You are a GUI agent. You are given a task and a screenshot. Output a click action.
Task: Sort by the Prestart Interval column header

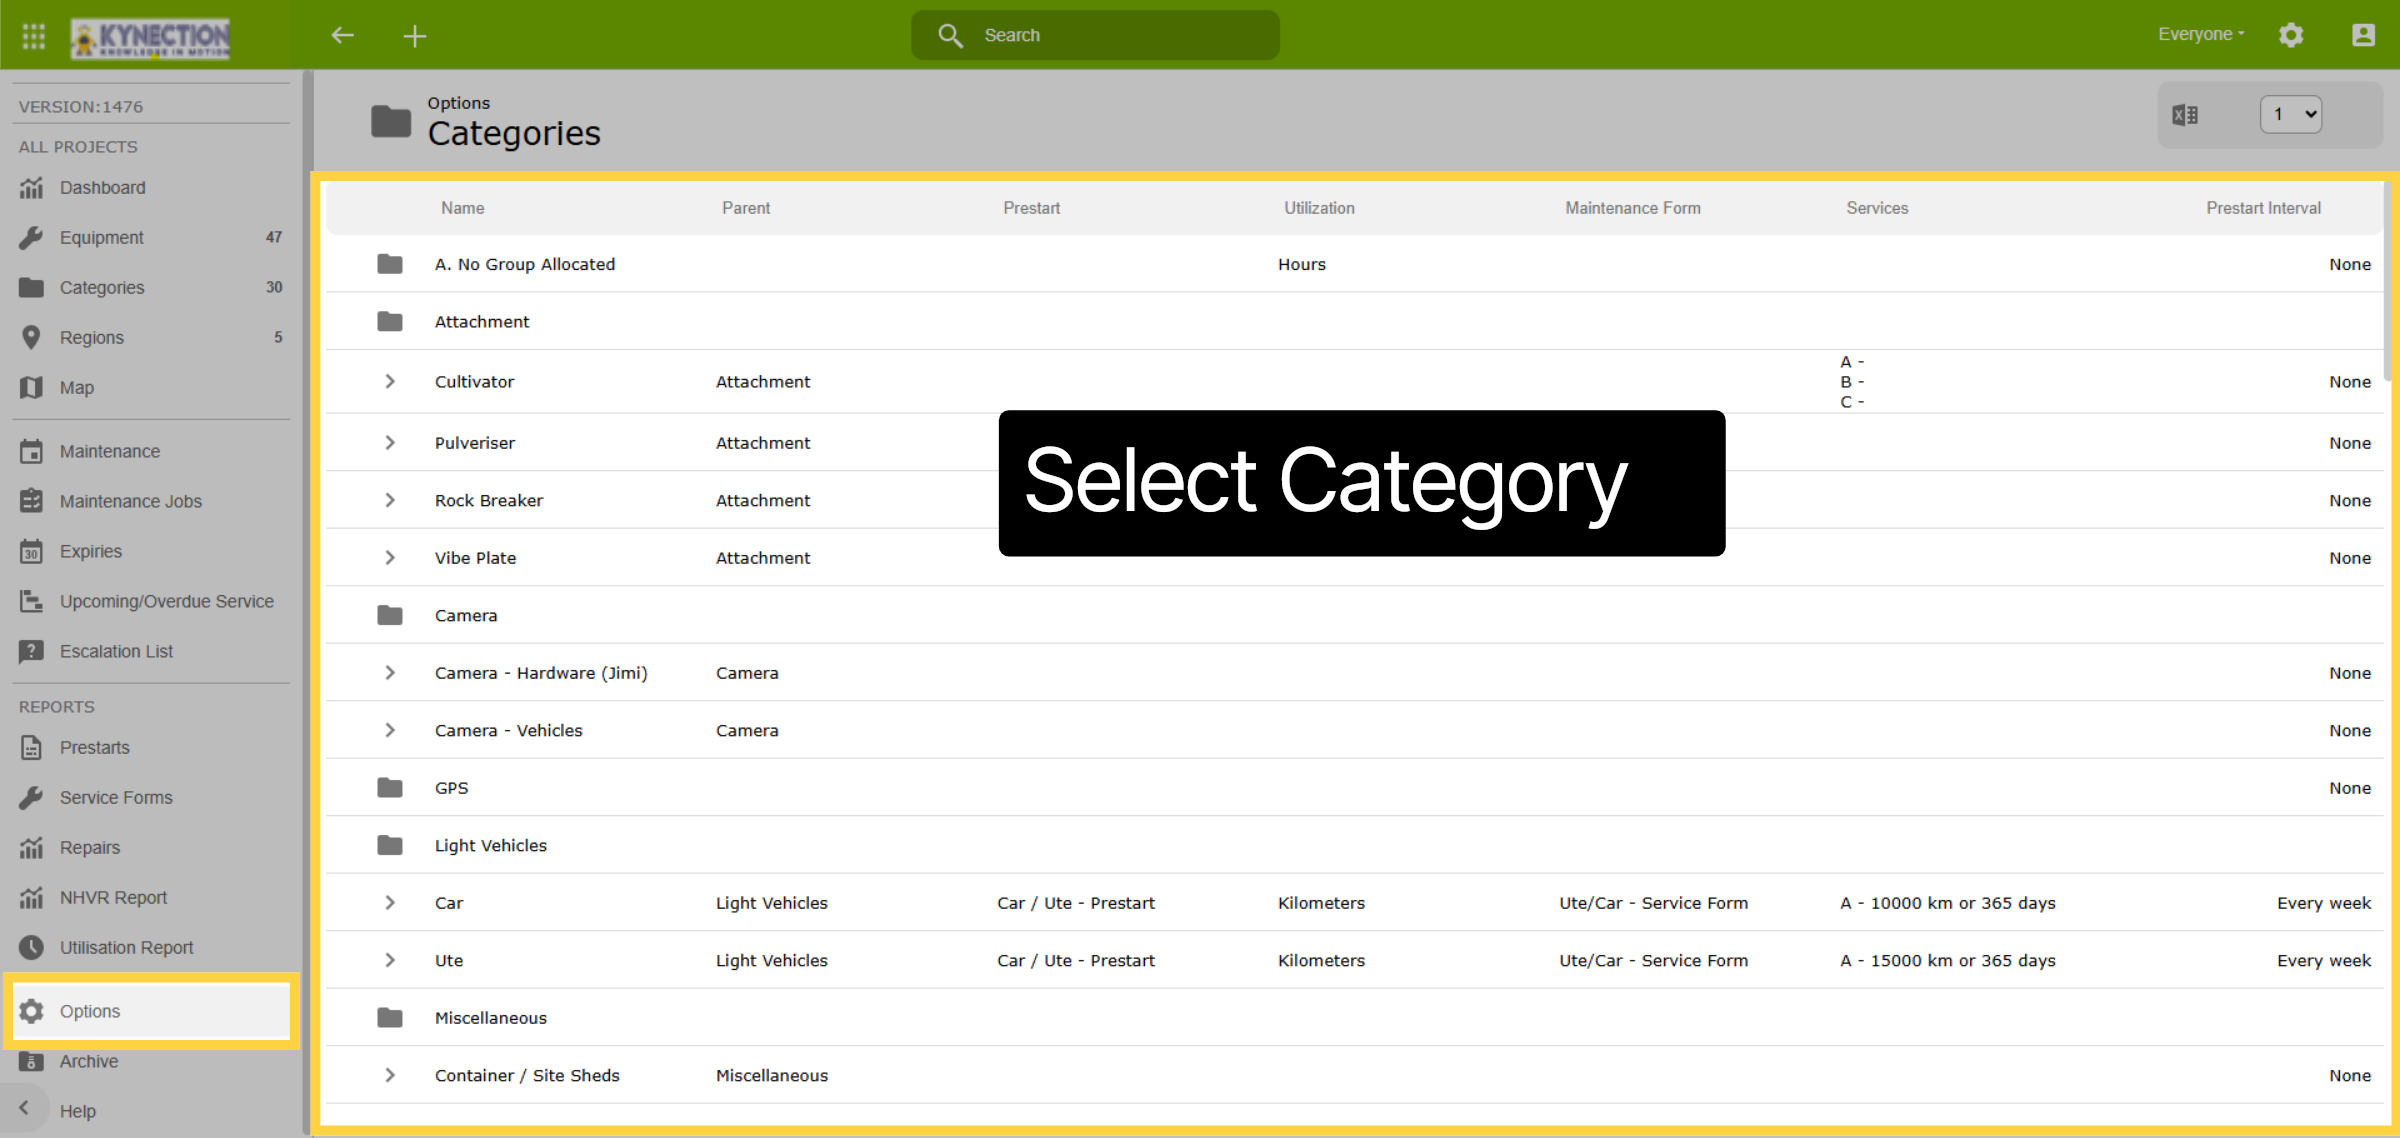(x=2264, y=208)
